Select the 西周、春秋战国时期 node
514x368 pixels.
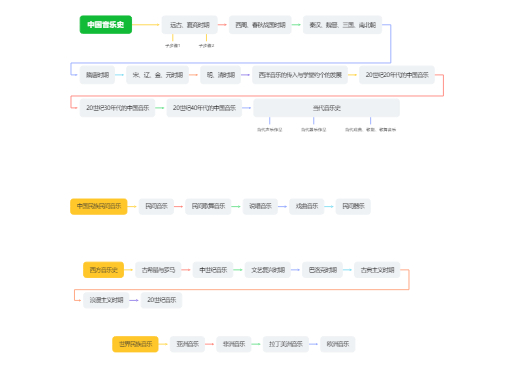260,25
